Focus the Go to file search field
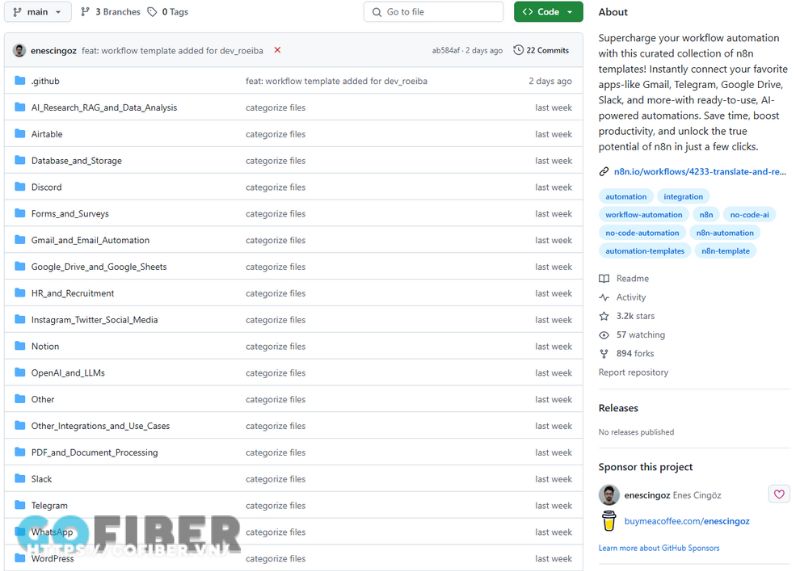 coord(433,12)
